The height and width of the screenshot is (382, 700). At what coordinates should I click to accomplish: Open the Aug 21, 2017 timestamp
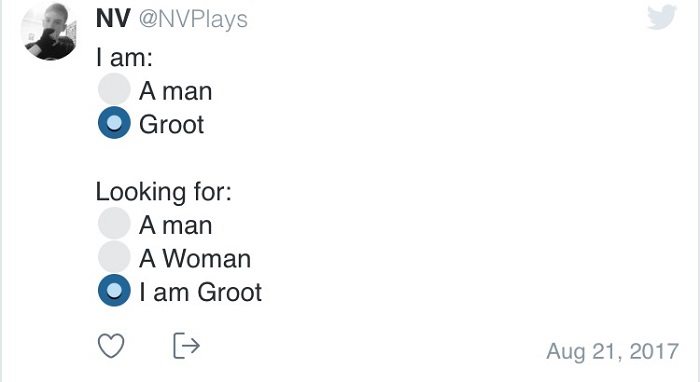pyautogui.click(x=612, y=351)
